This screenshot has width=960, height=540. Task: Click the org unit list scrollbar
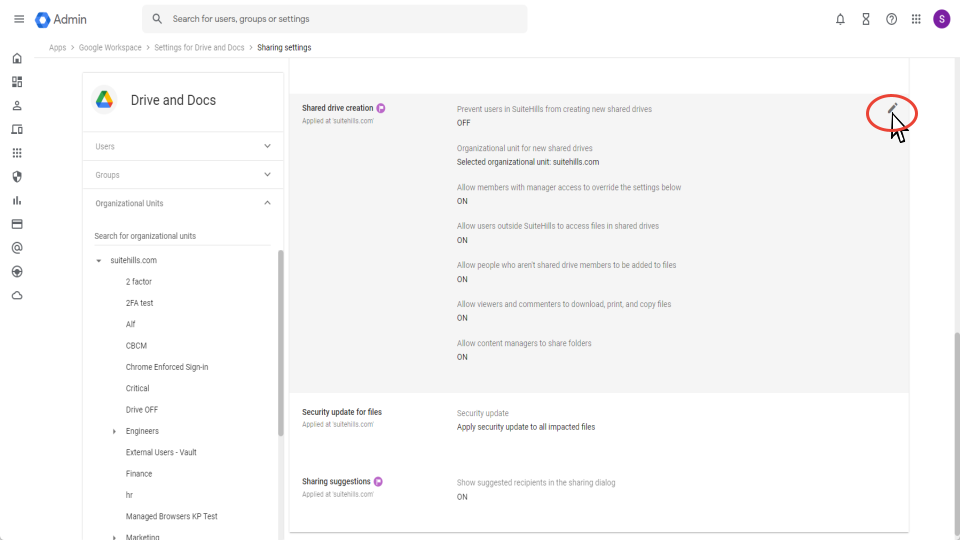pyautogui.click(x=281, y=343)
